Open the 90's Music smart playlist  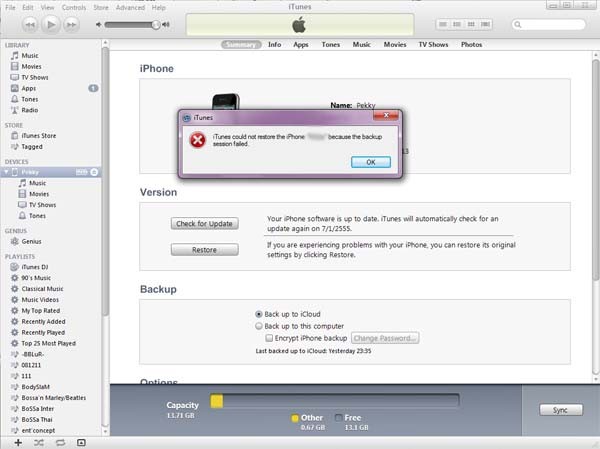tap(36, 278)
